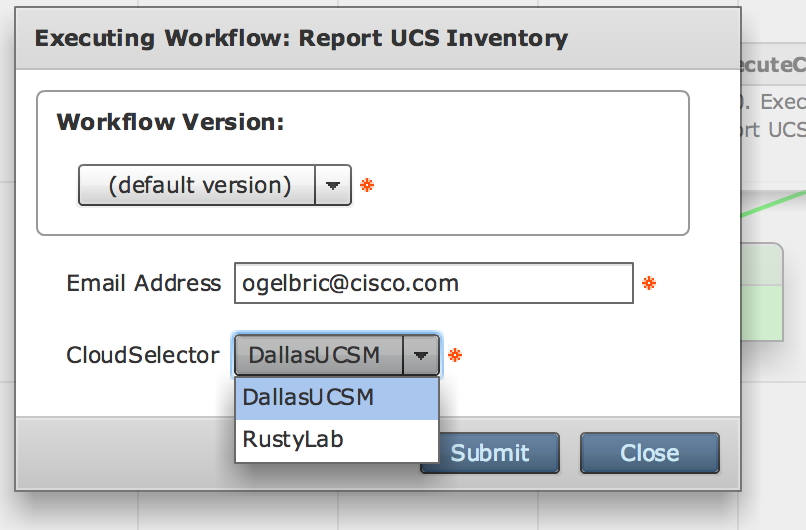This screenshot has width=806, height=530.
Task: Focus the Email Address input field
Action: pyautogui.click(x=433, y=283)
